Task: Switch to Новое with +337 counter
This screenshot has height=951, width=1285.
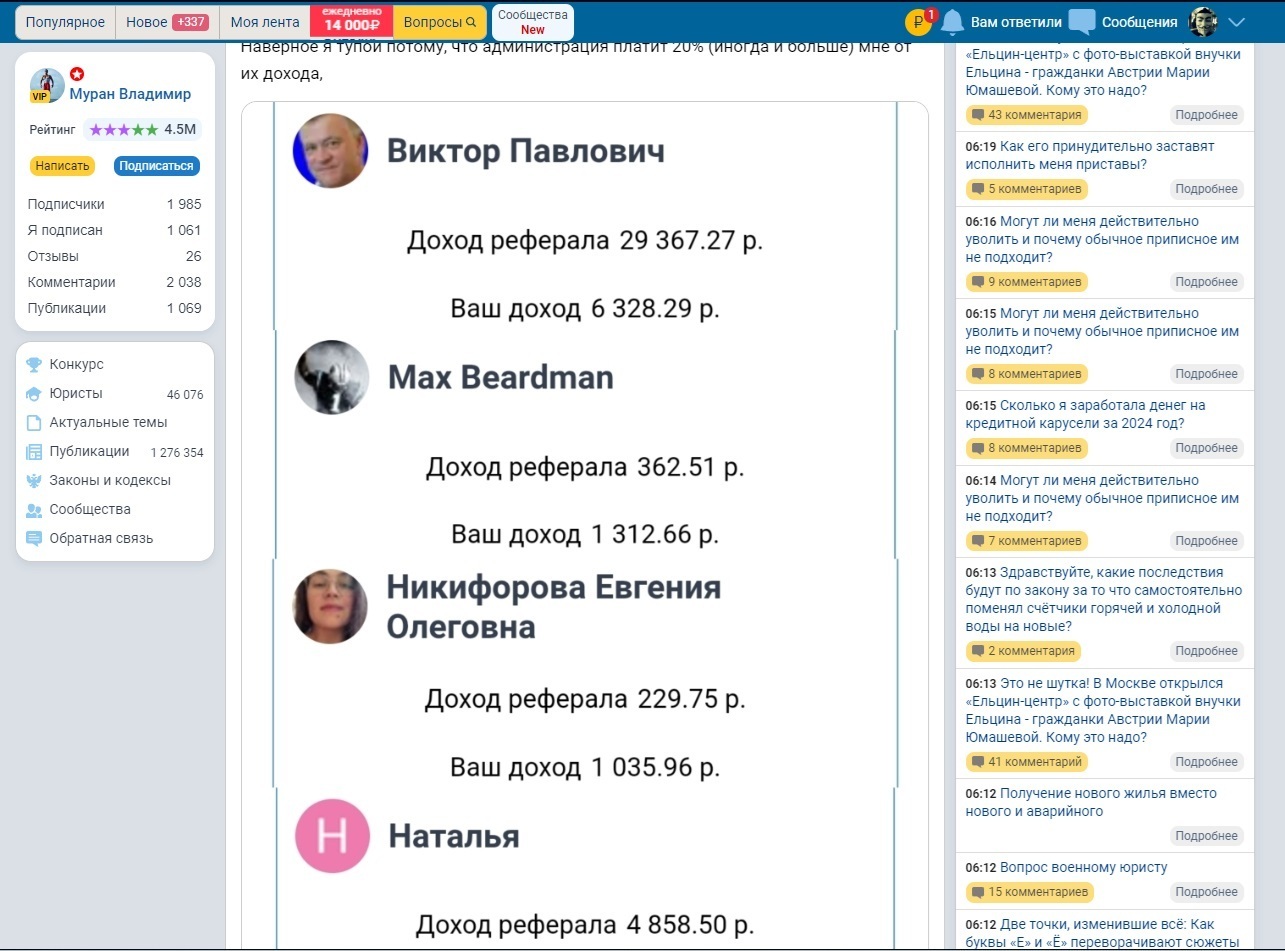Action: pyautogui.click(x=165, y=20)
